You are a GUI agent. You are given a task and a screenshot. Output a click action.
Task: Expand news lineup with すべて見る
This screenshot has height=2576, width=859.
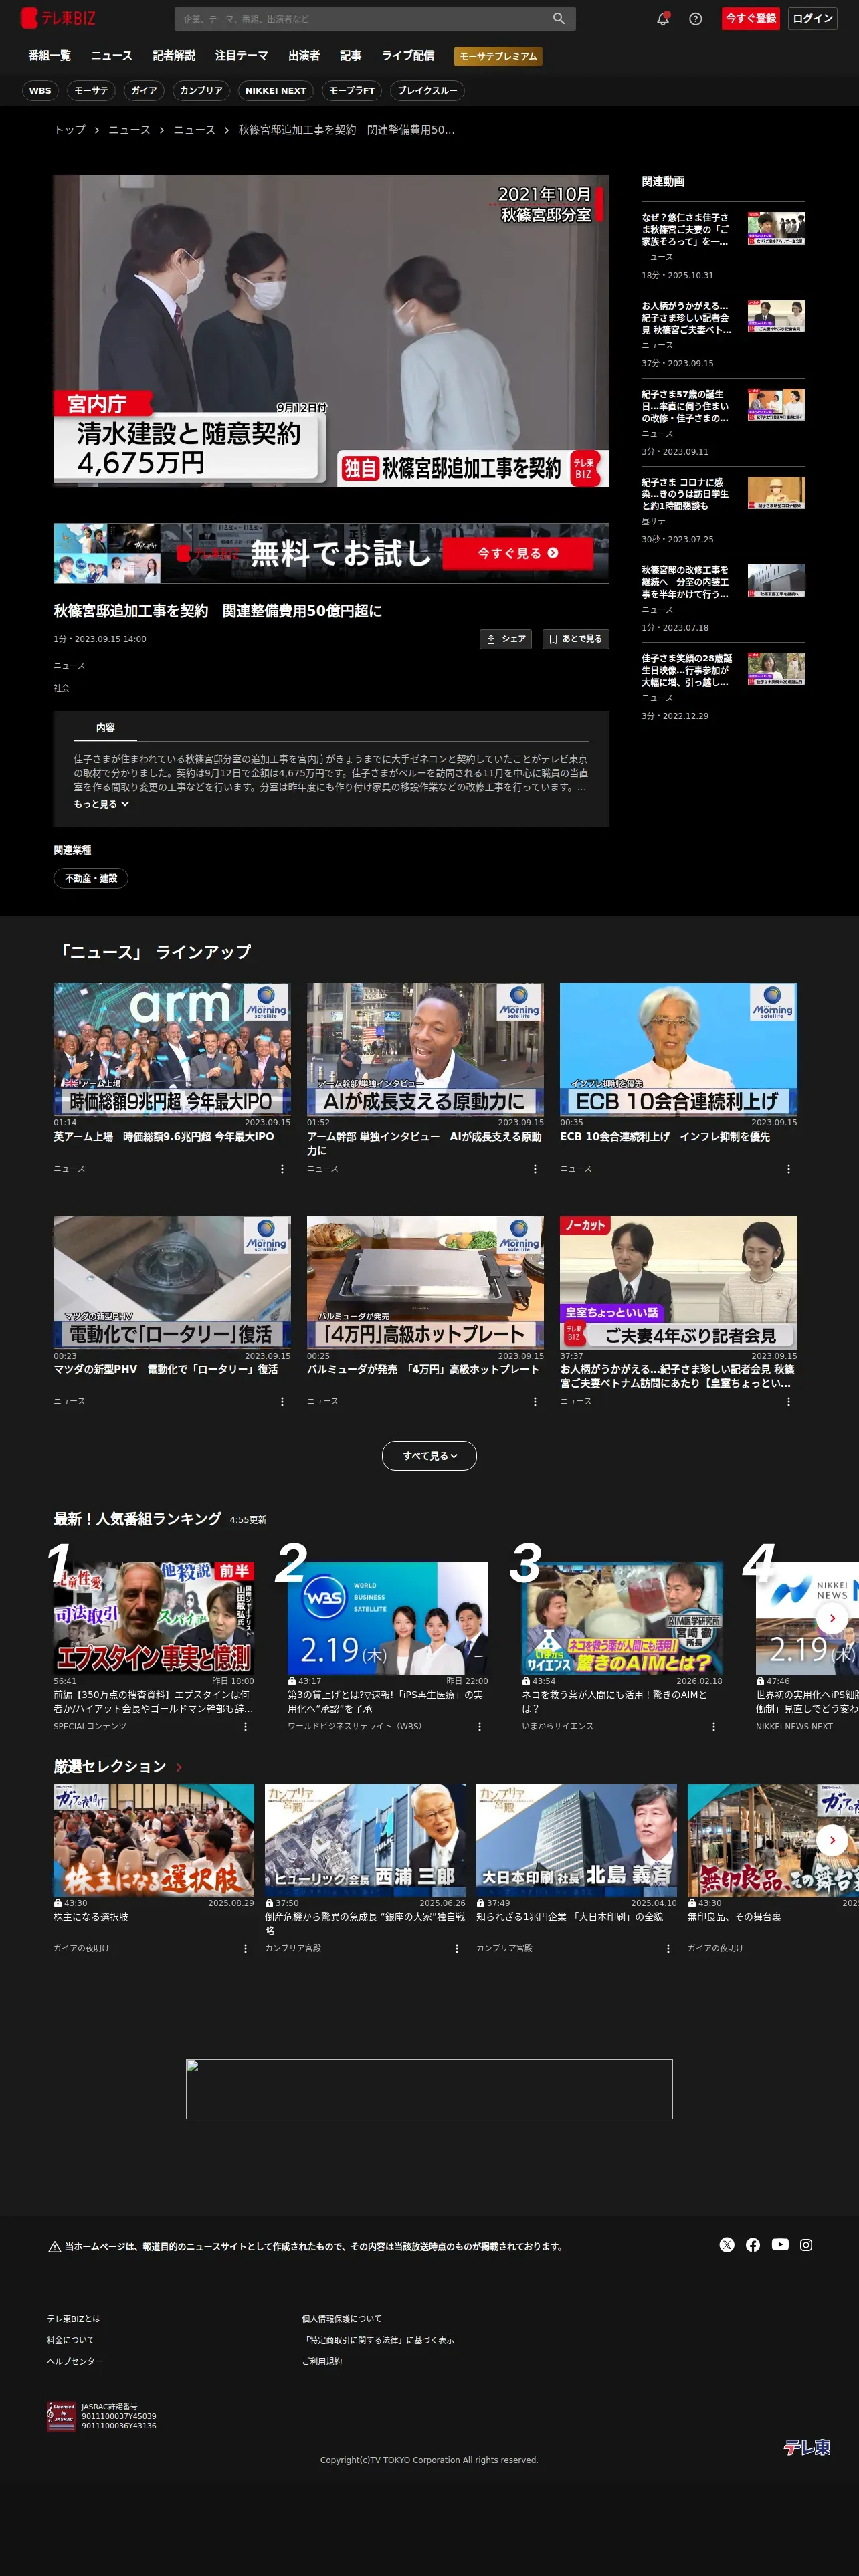click(429, 1455)
